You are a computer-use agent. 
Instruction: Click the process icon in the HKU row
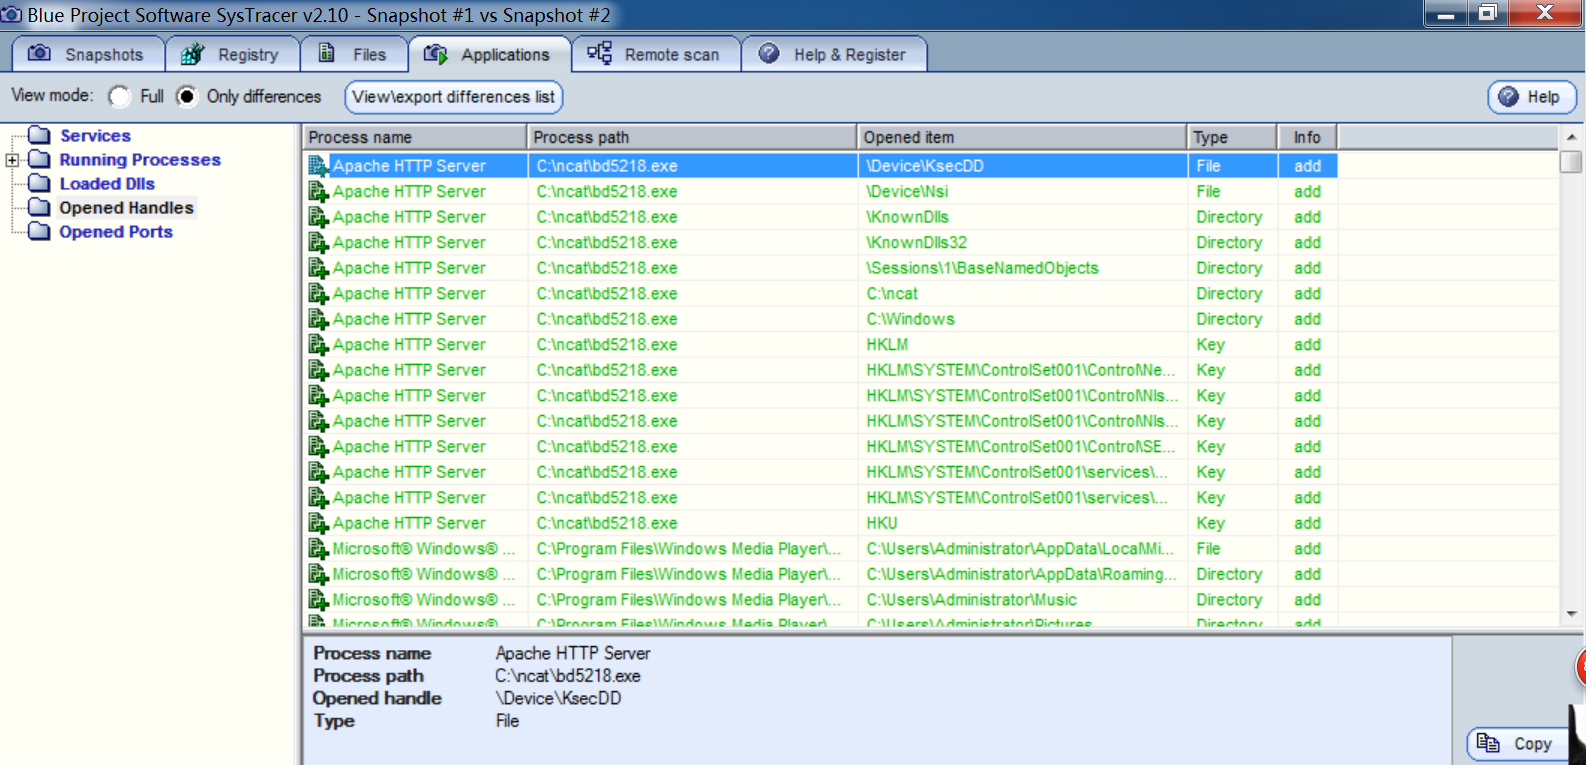(x=319, y=523)
